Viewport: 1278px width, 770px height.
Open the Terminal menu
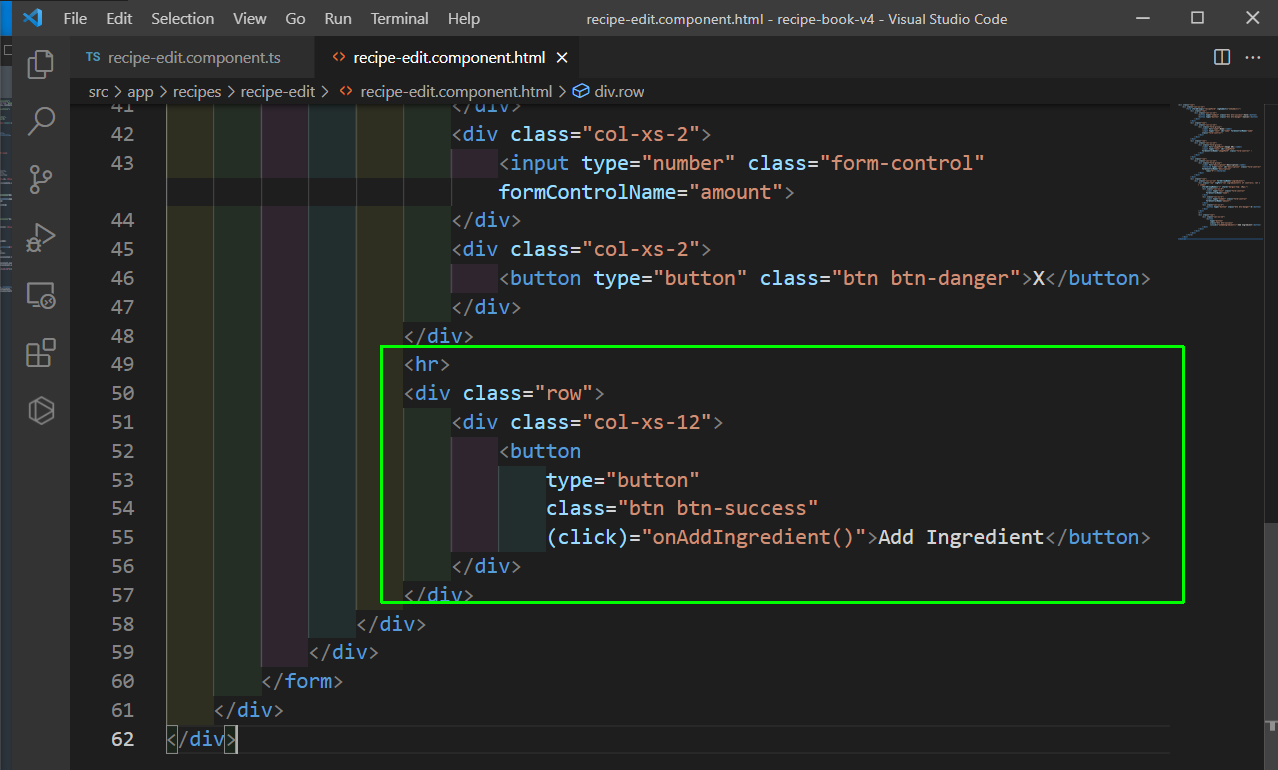[x=401, y=18]
